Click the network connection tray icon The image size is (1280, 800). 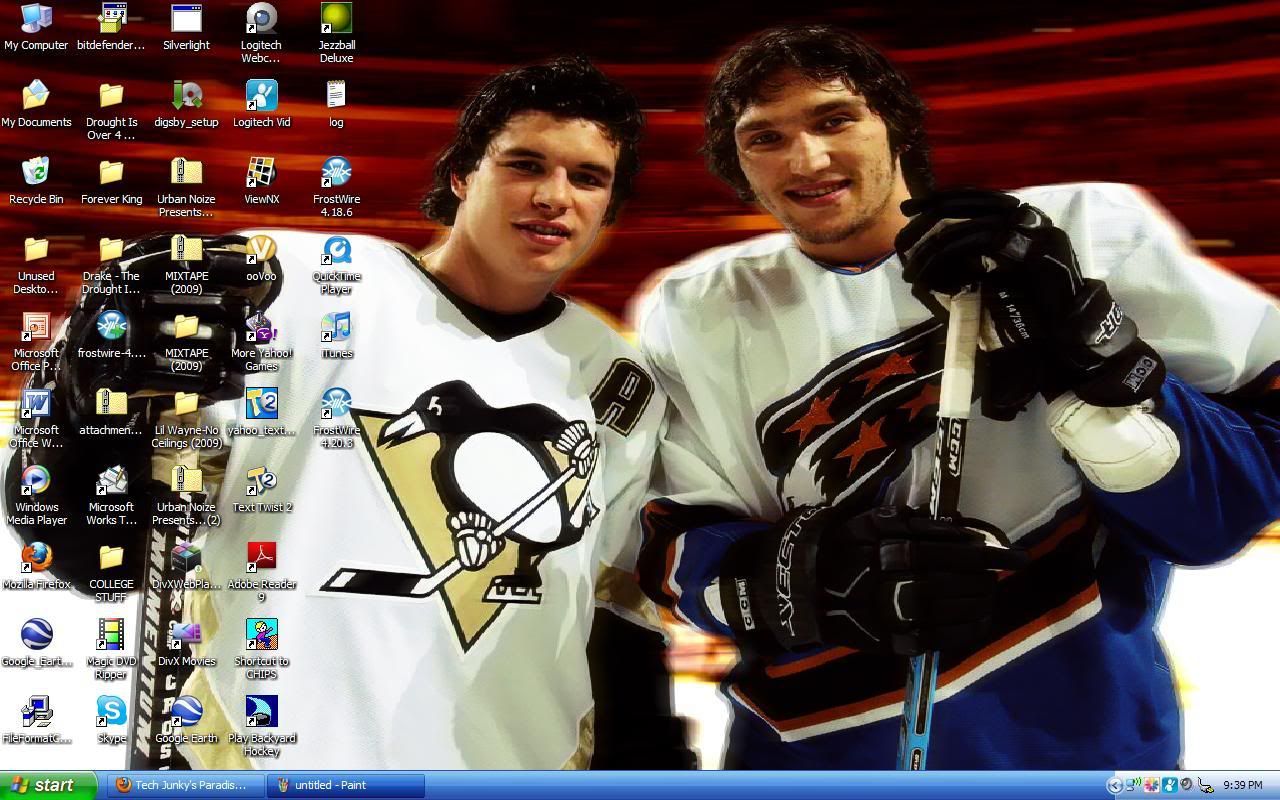[x=1133, y=785]
